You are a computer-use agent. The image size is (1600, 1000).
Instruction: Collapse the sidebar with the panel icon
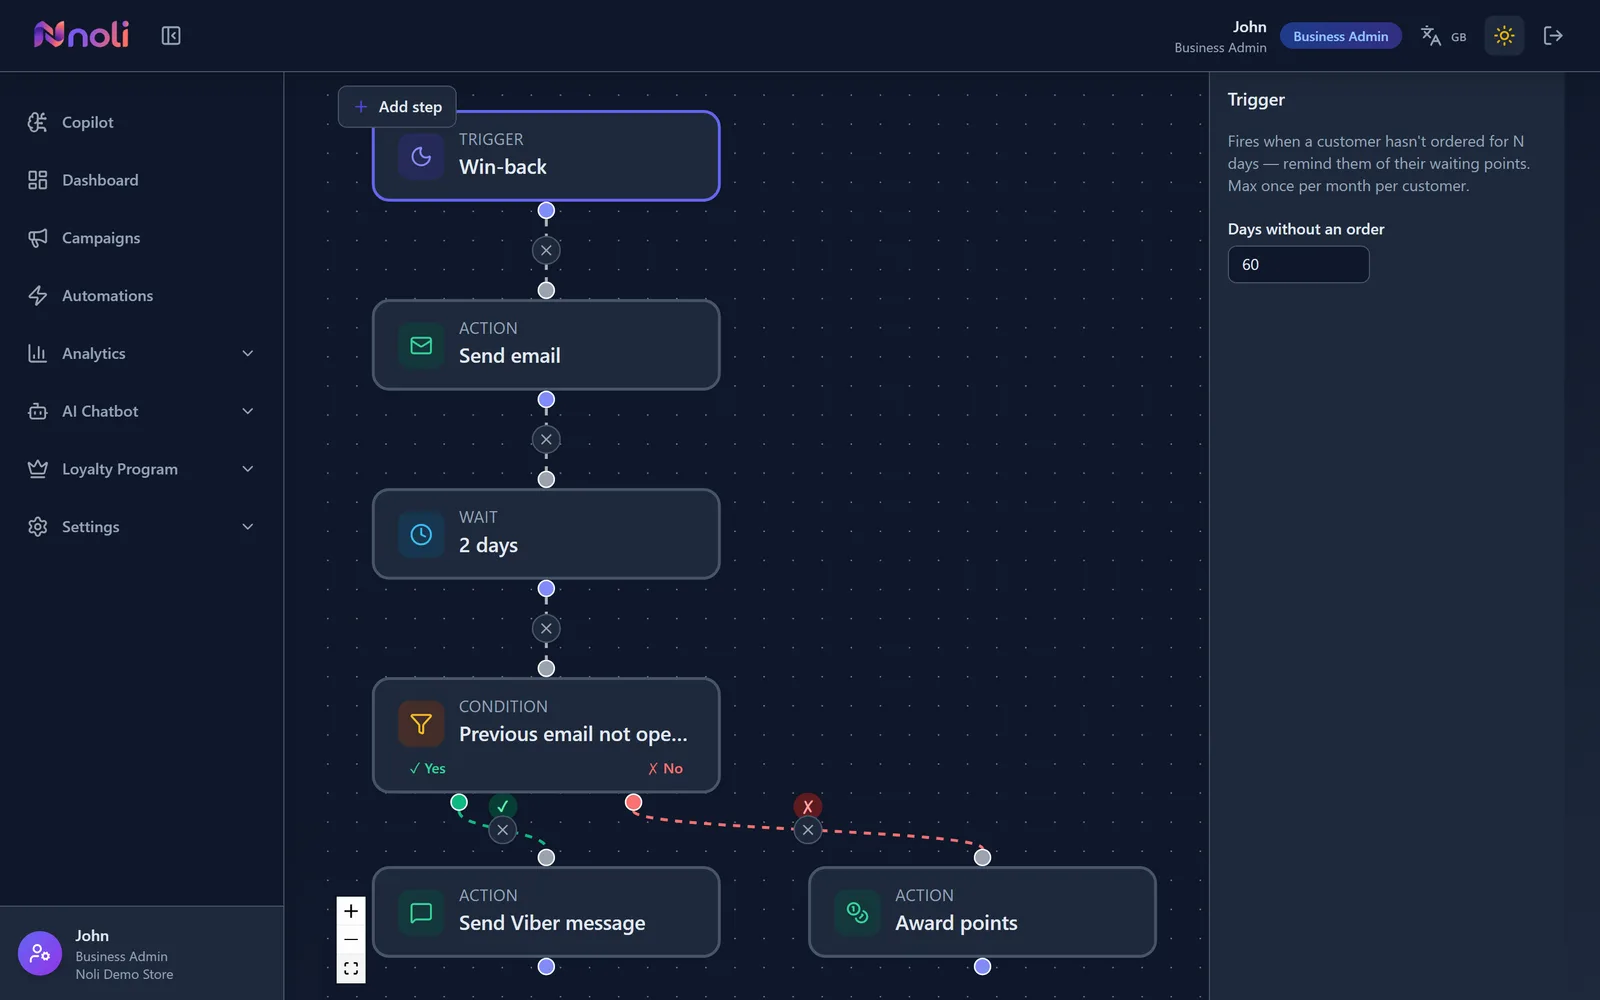click(x=171, y=36)
